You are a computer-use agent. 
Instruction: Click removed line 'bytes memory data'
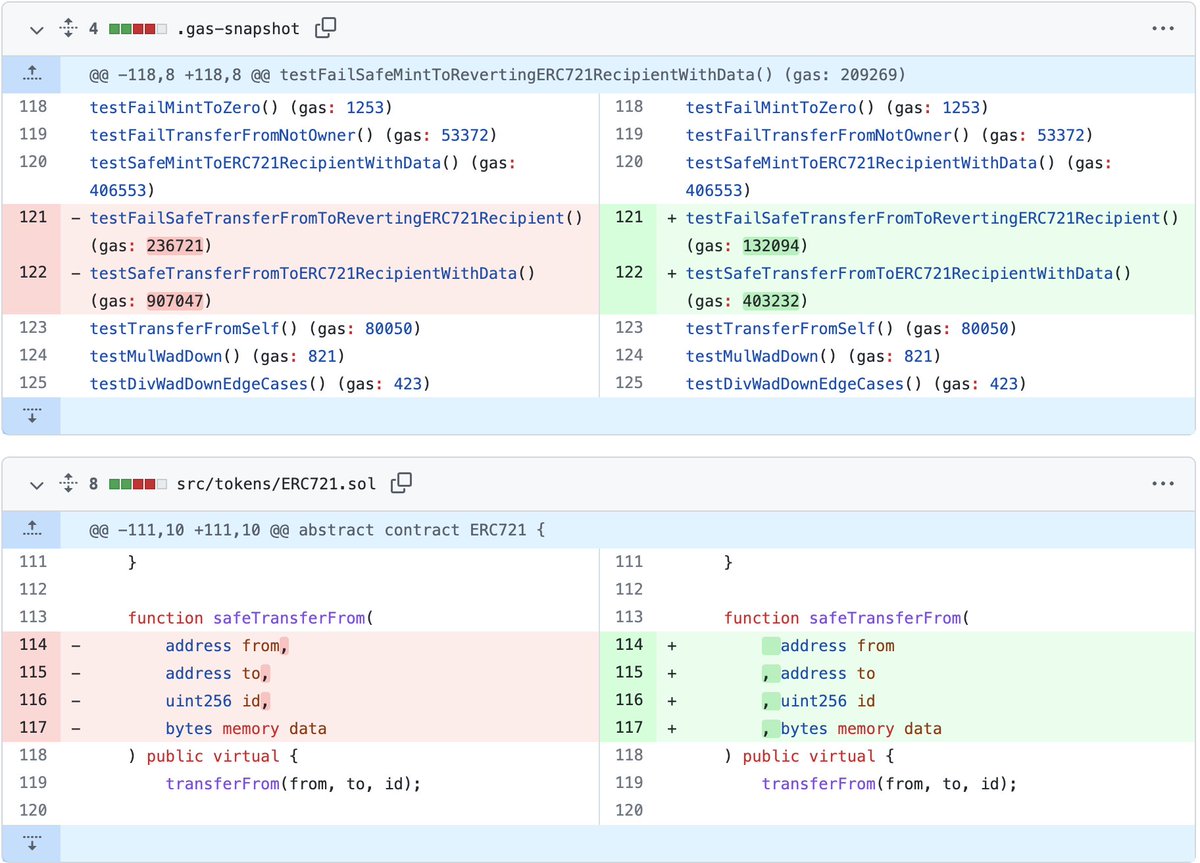[x=246, y=729]
